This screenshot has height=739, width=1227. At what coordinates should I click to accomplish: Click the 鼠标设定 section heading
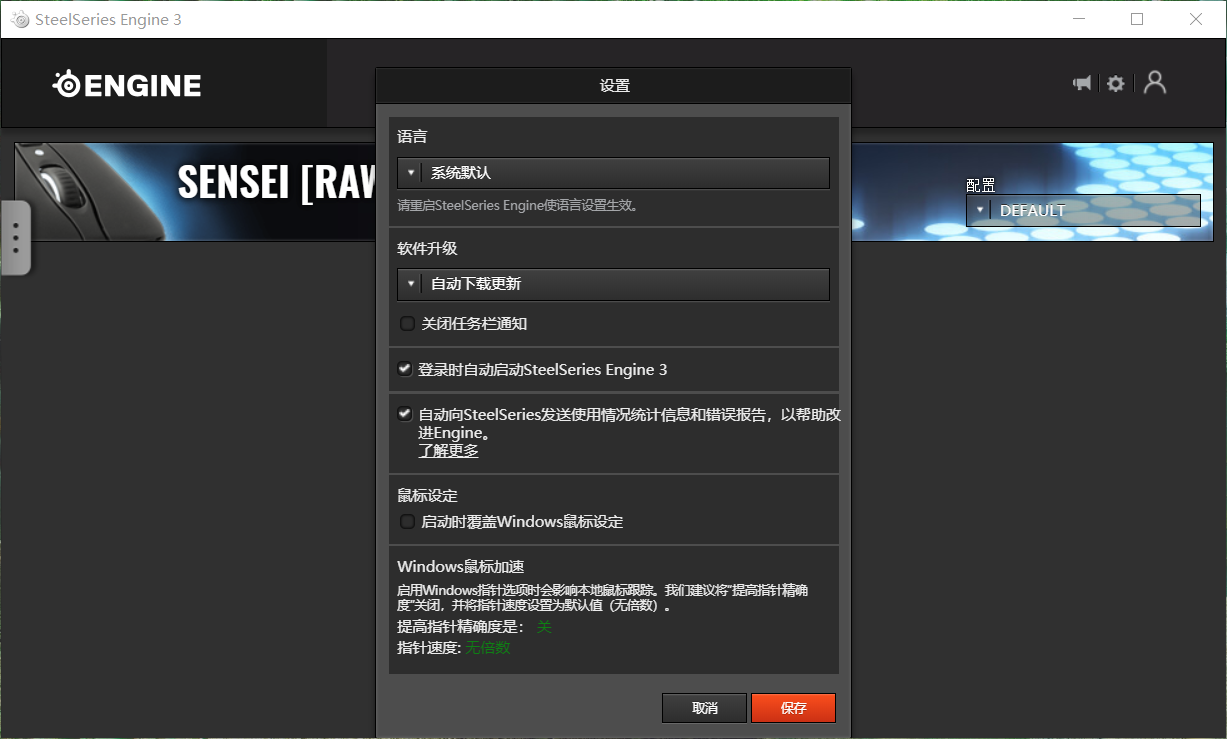coord(427,496)
